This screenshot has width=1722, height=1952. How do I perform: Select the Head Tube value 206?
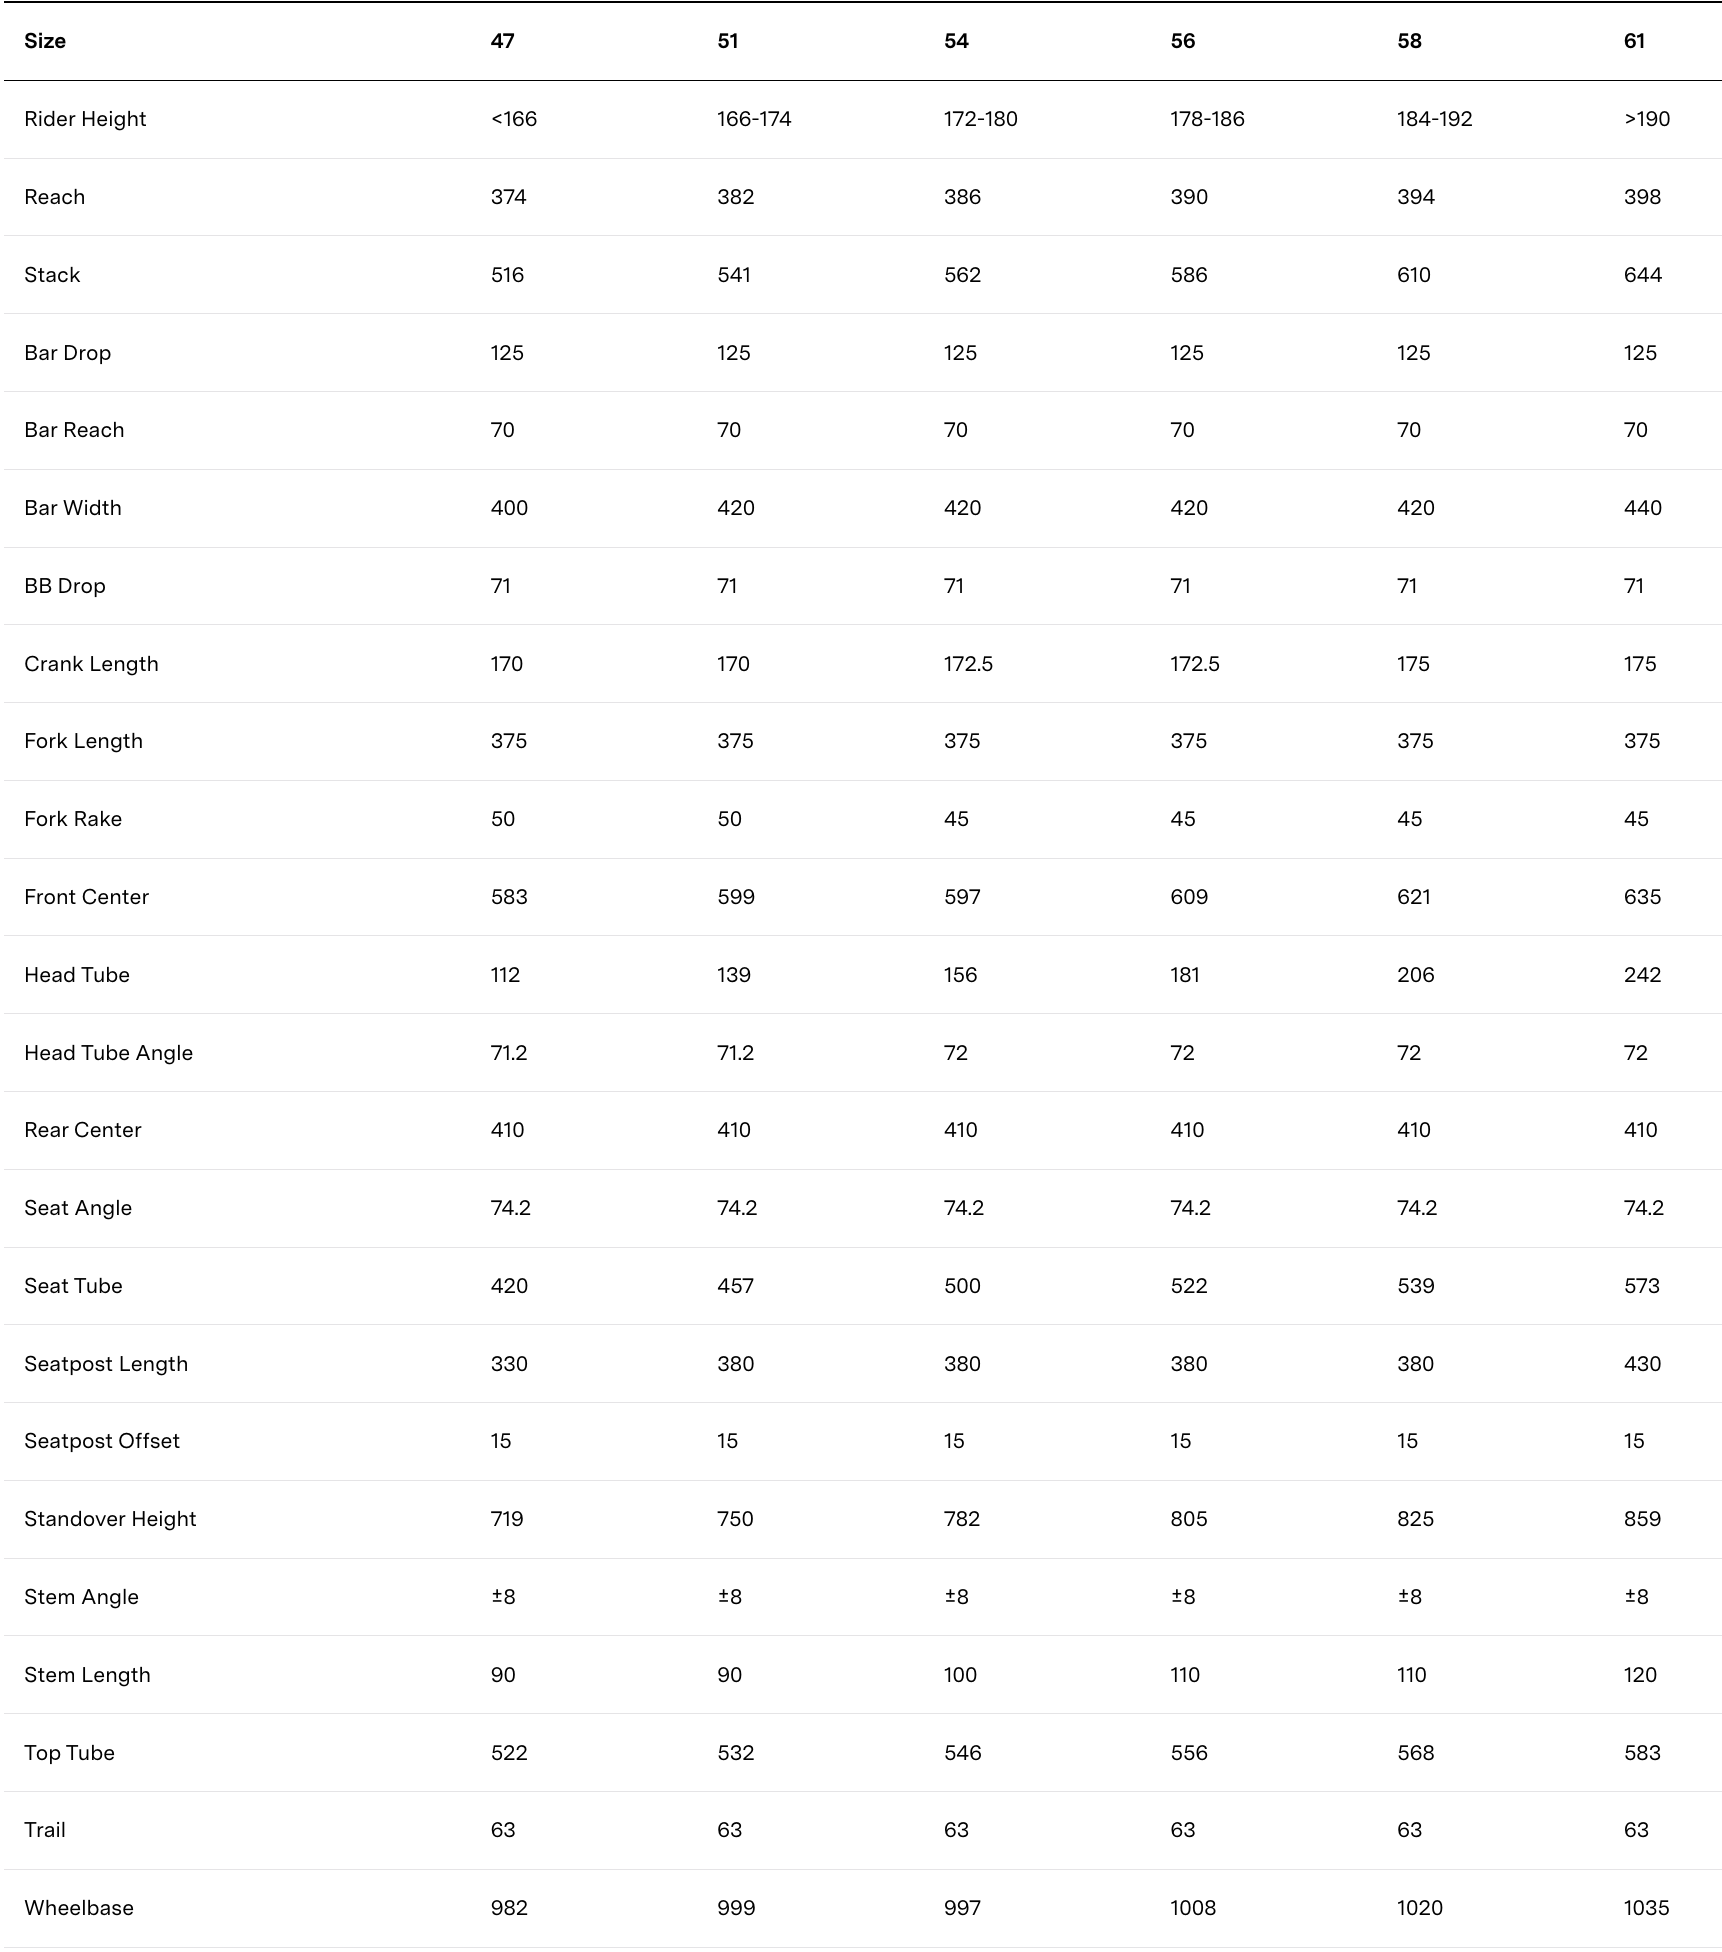coord(1415,975)
